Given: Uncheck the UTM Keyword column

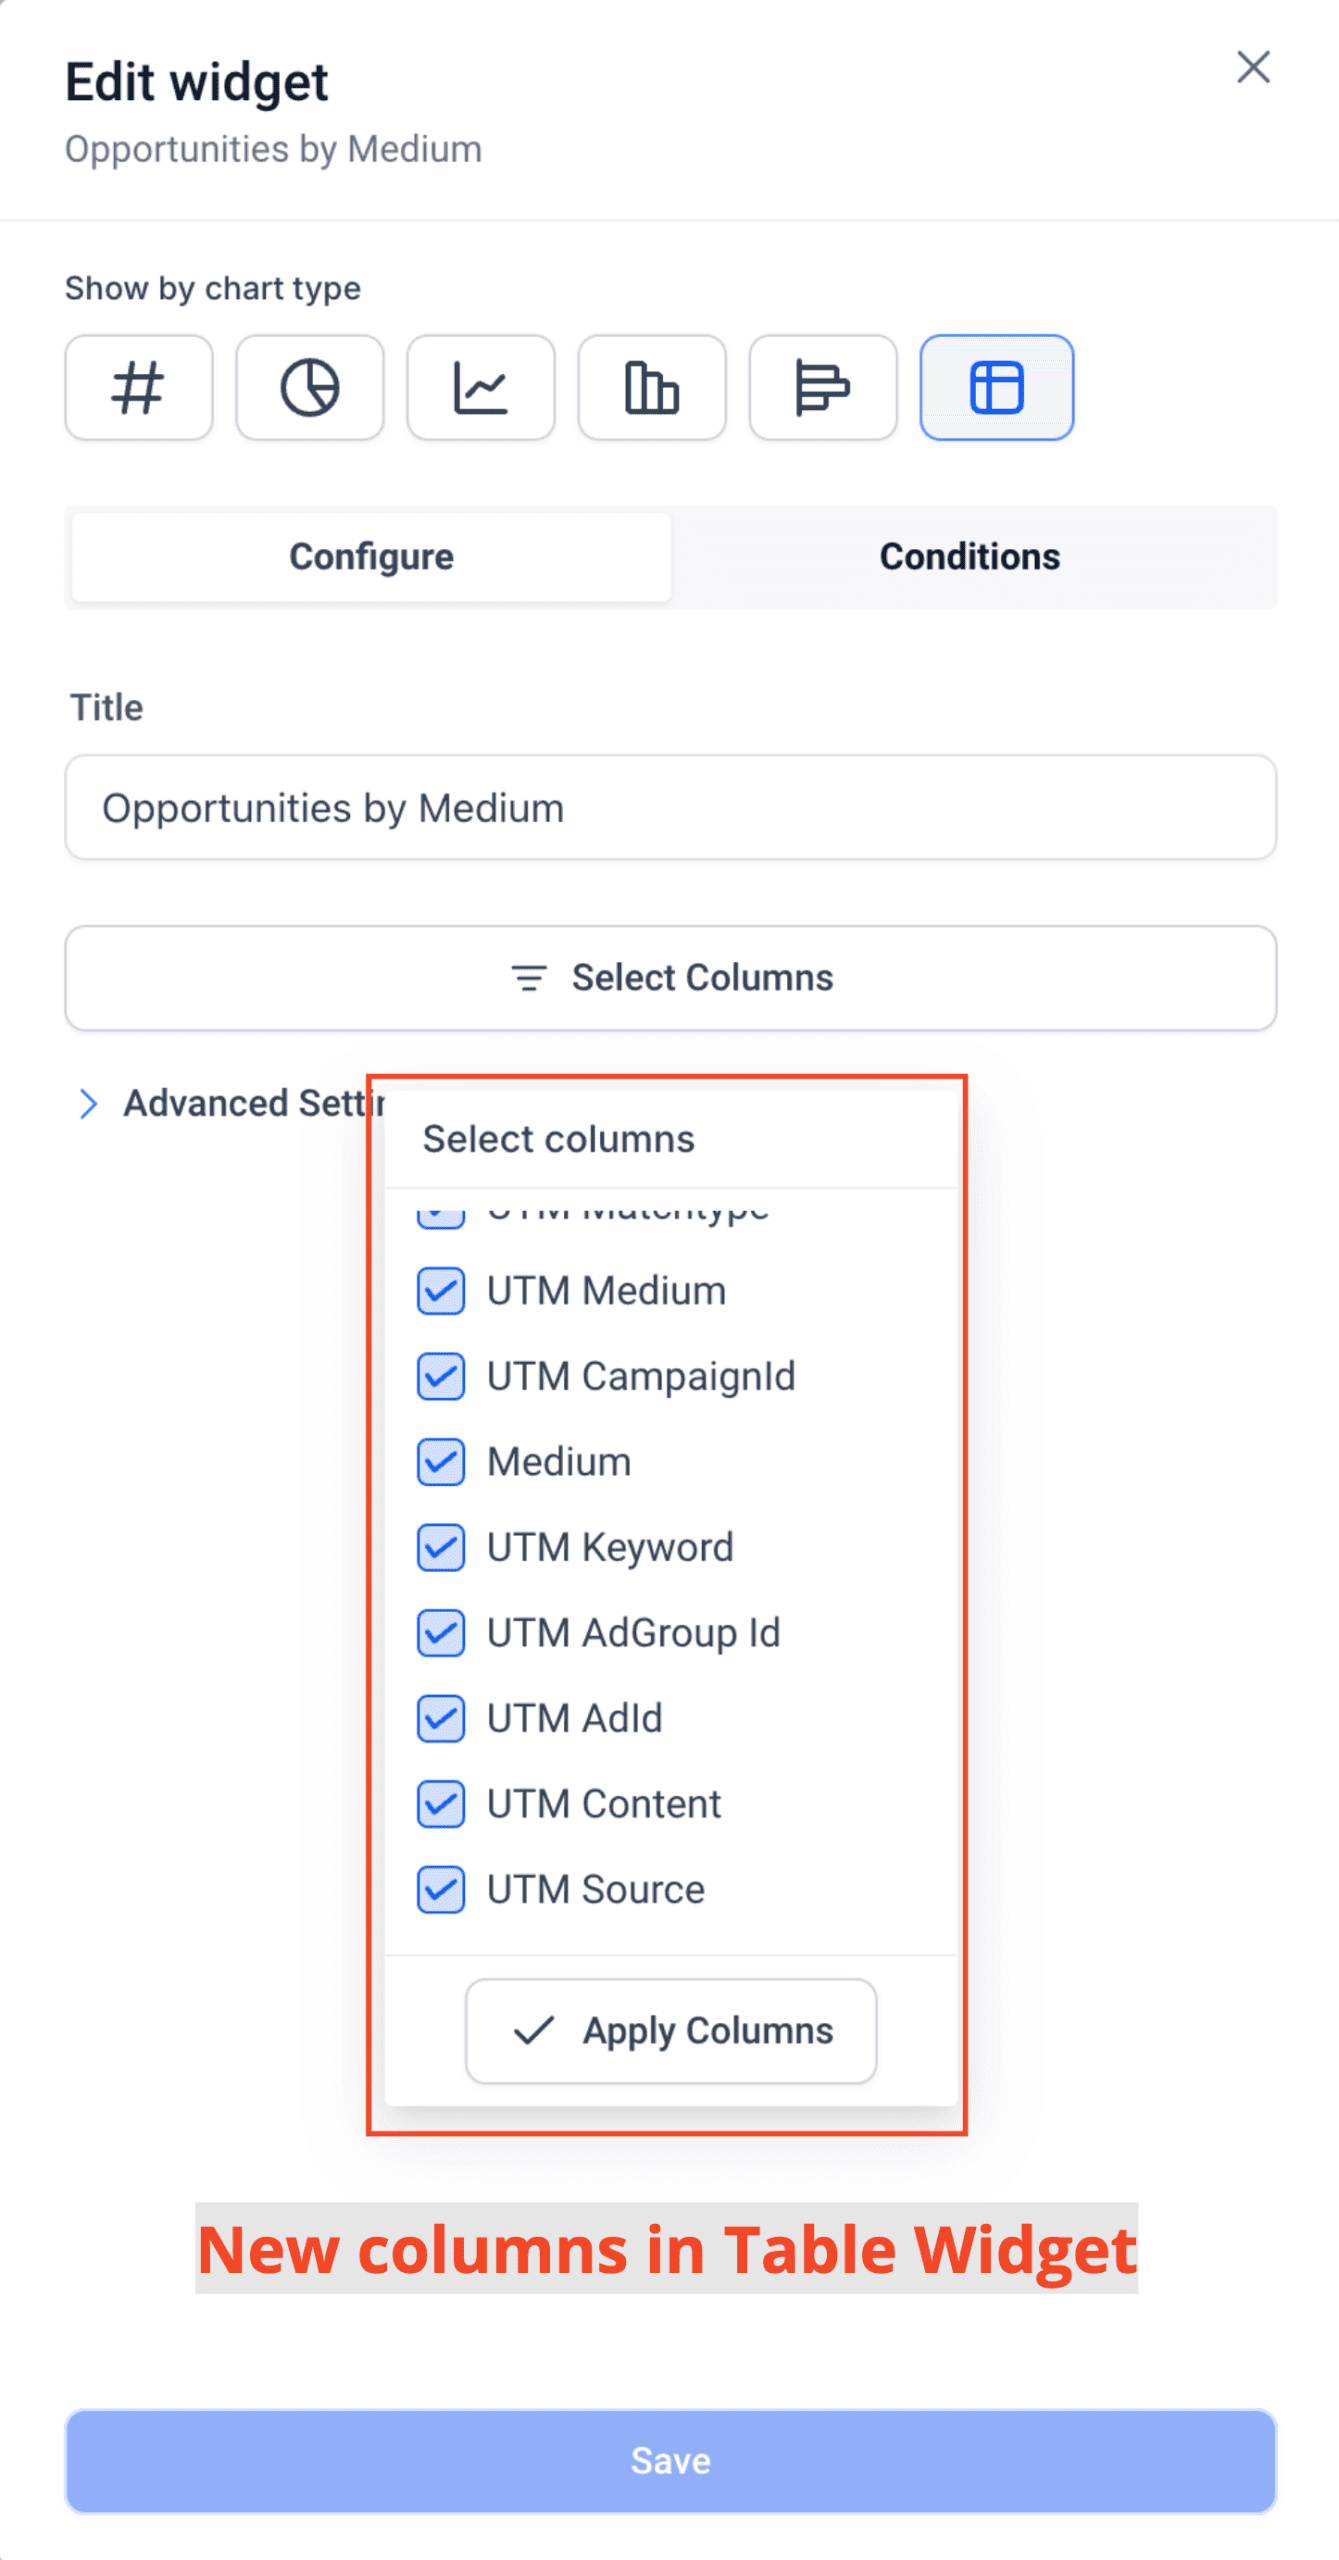Looking at the screenshot, I should tap(441, 1548).
